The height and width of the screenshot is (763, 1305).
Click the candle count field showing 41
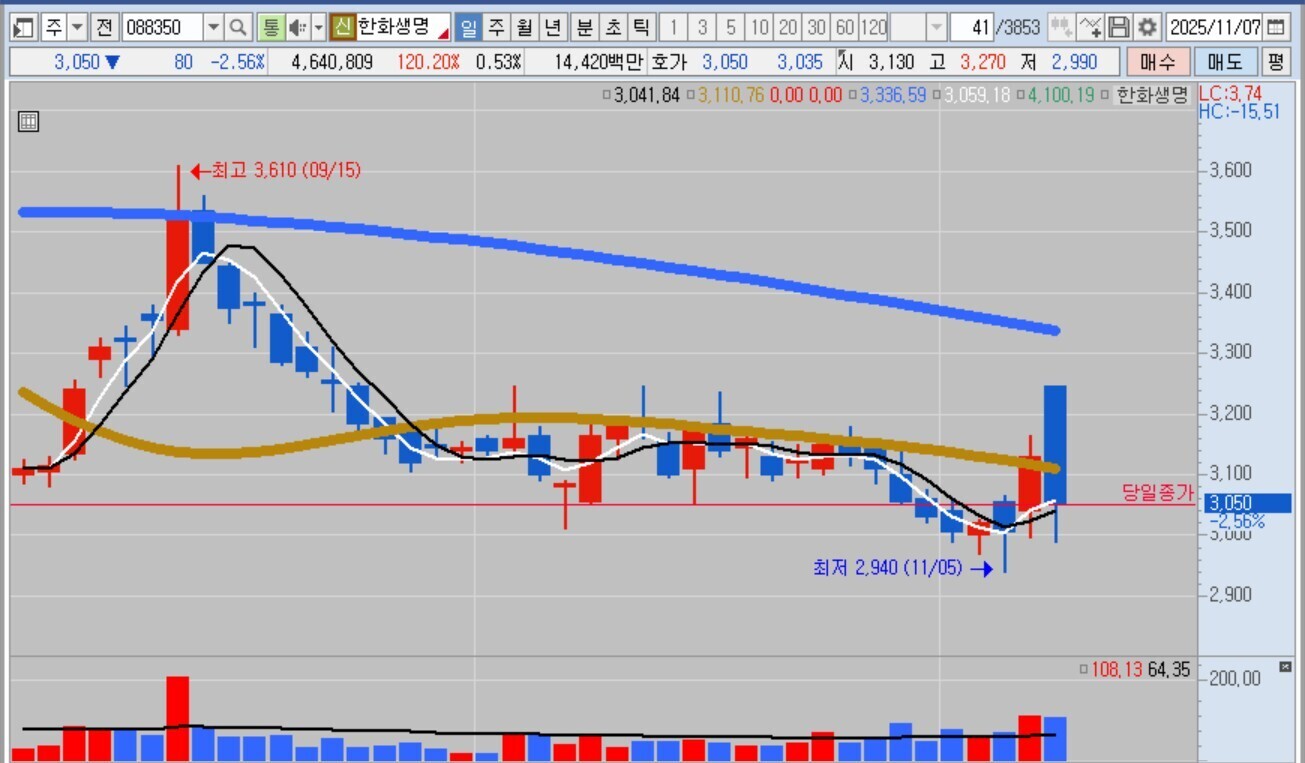(x=970, y=27)
